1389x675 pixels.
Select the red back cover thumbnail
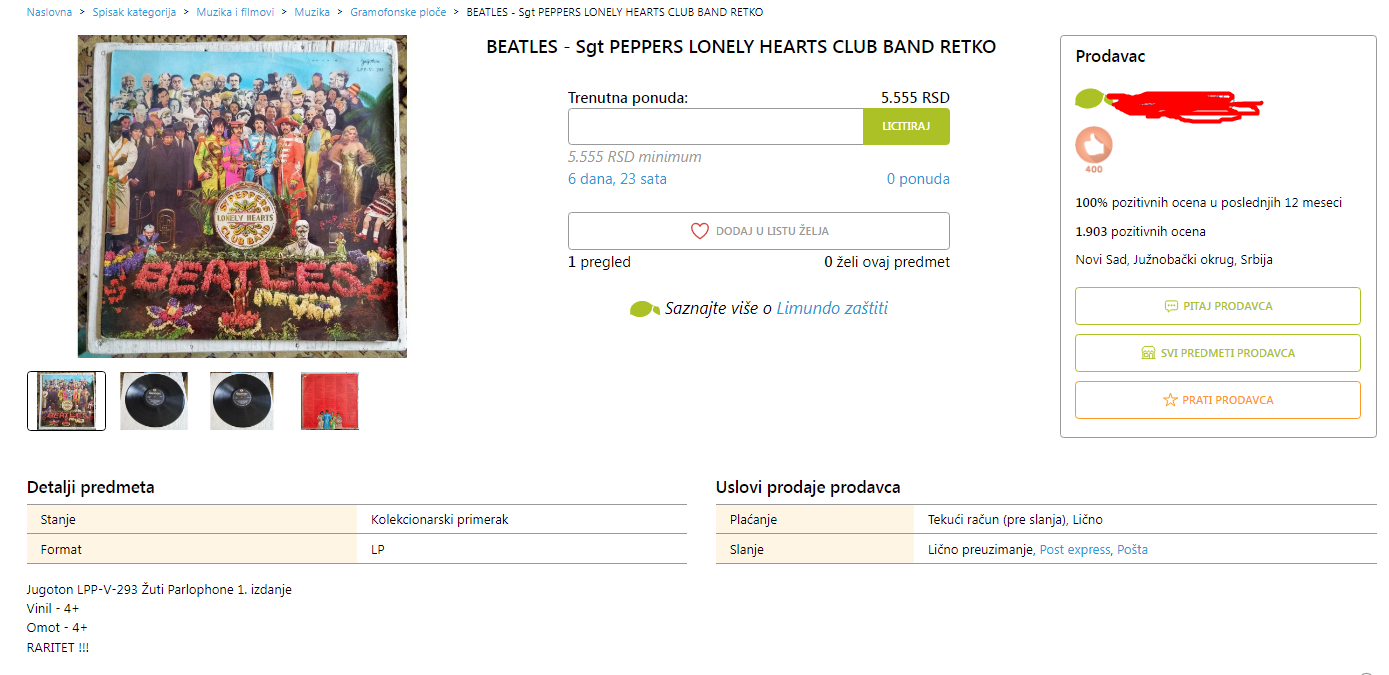(x=330, y=401)
